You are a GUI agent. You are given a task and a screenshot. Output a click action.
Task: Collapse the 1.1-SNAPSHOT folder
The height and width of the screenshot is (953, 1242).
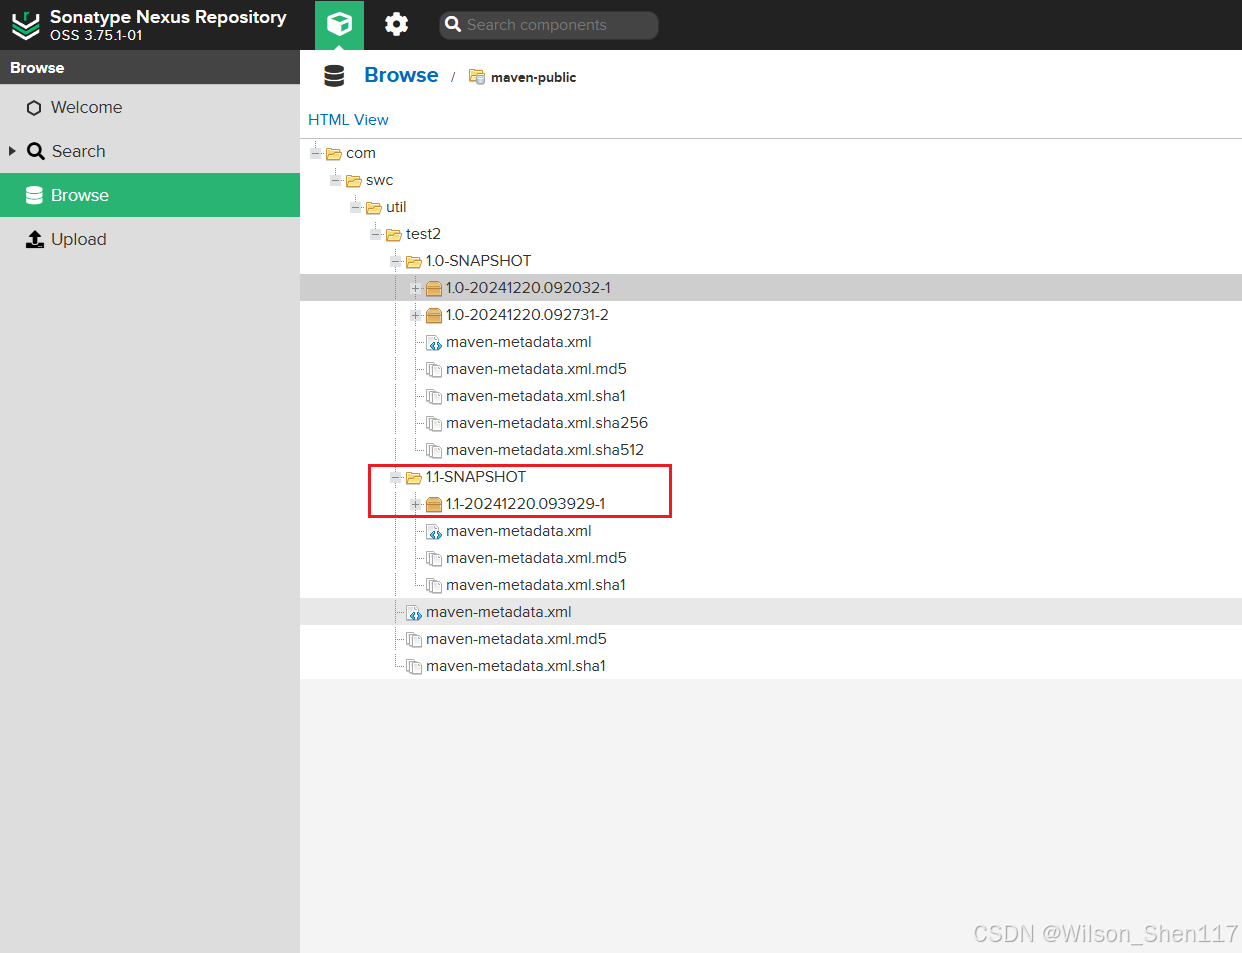point(396,477)
